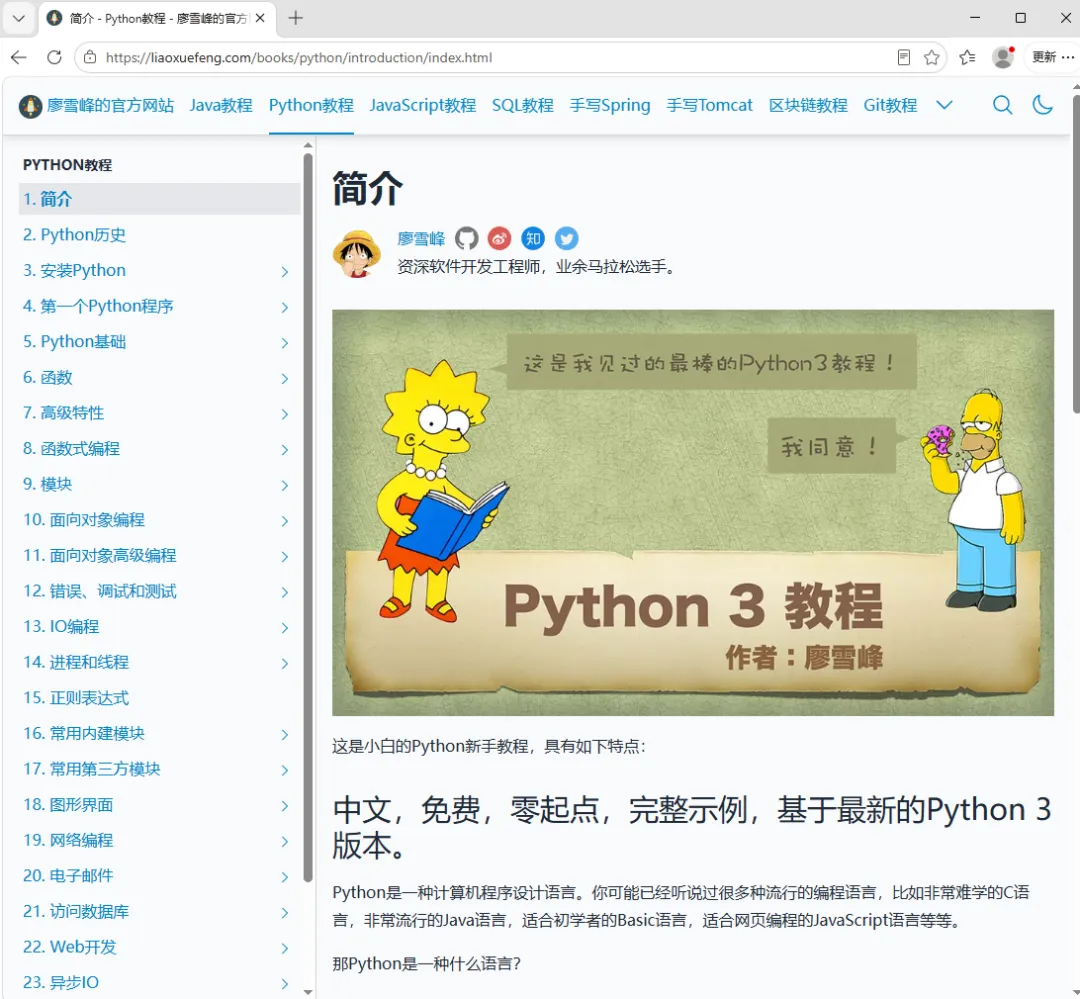Open the Java教程 tab
Viewport: 1080px width, 999px height.
coord(221,105)
